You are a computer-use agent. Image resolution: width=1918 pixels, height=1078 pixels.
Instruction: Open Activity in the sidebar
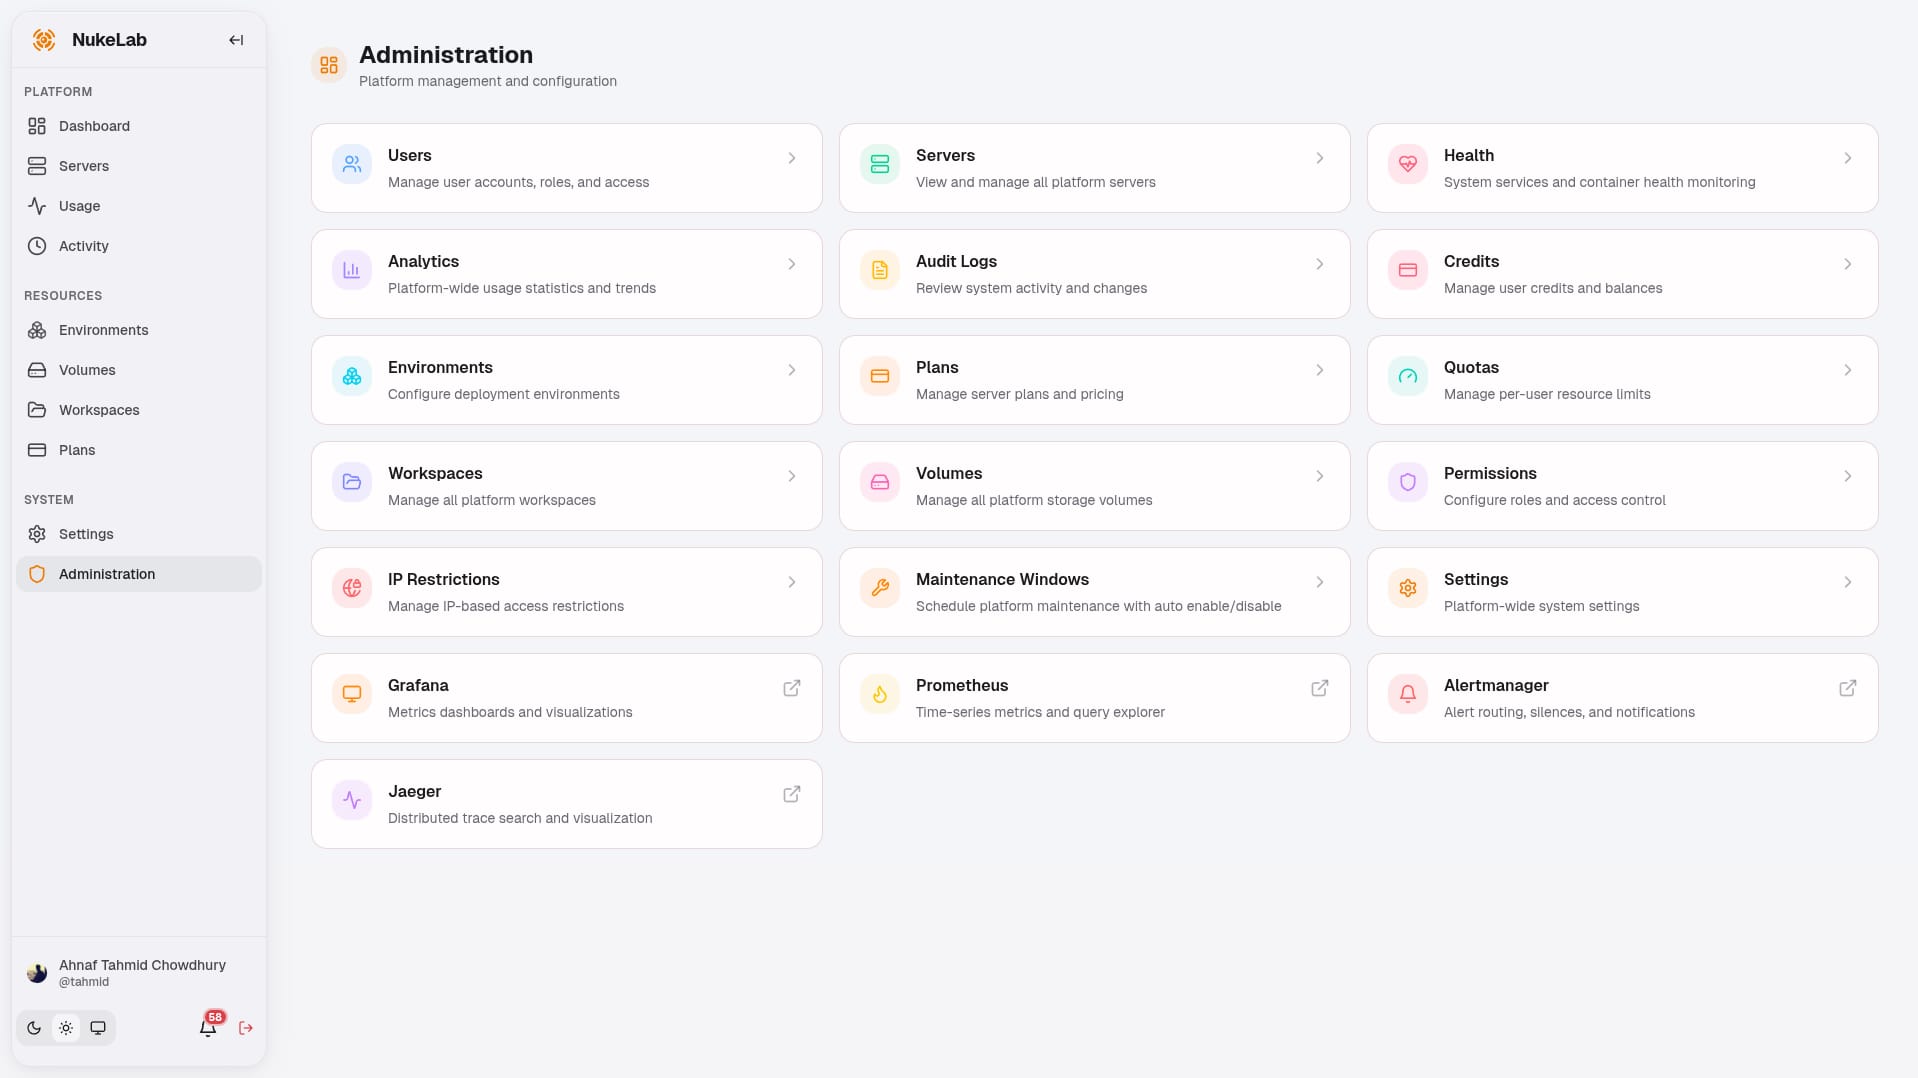(139, 246)
